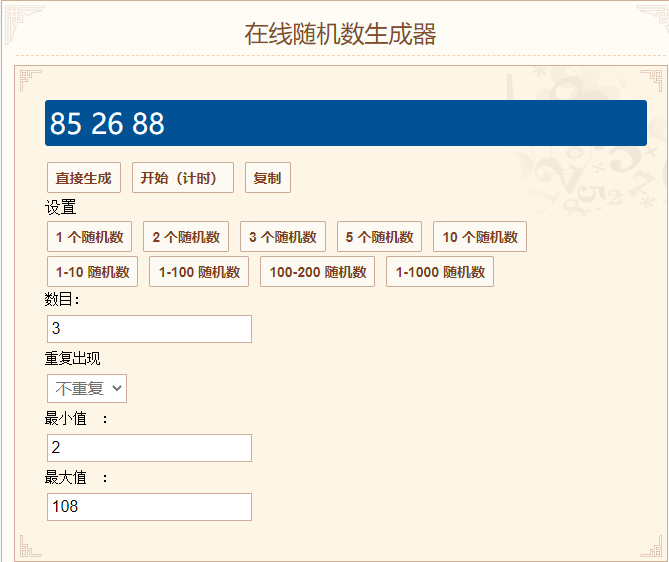This screenshot has height=562, width=669.
Task: Set range with 100-200 随机数
Action: coord(317,271)
